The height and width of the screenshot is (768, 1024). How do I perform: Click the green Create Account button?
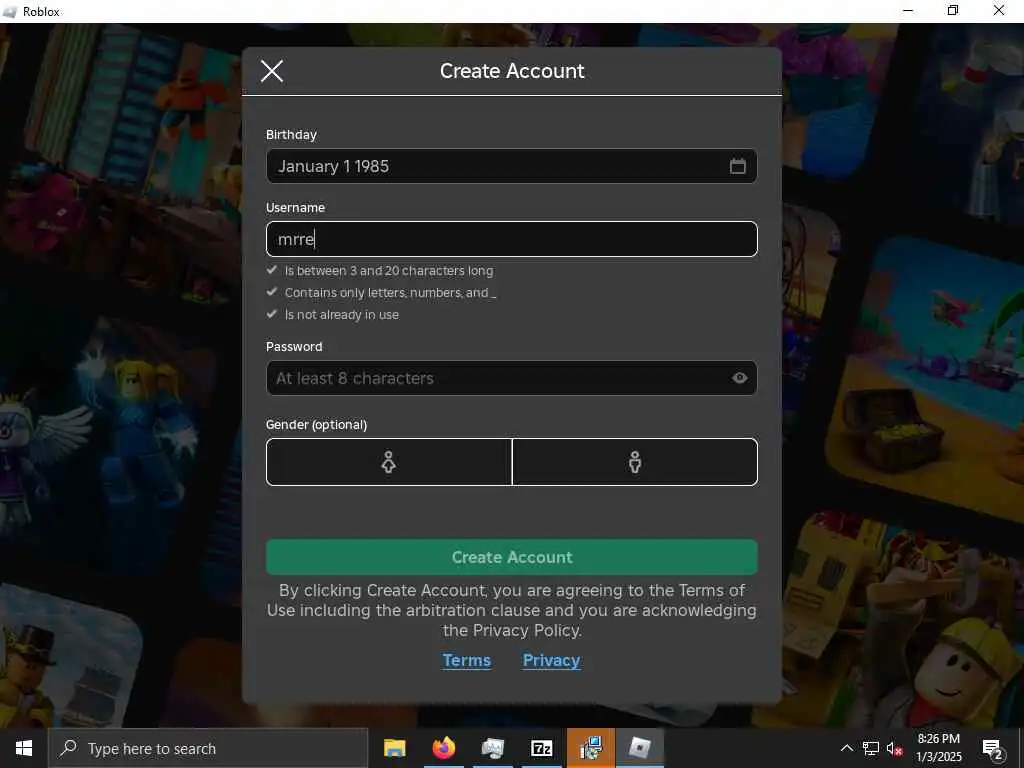(511, 557)
